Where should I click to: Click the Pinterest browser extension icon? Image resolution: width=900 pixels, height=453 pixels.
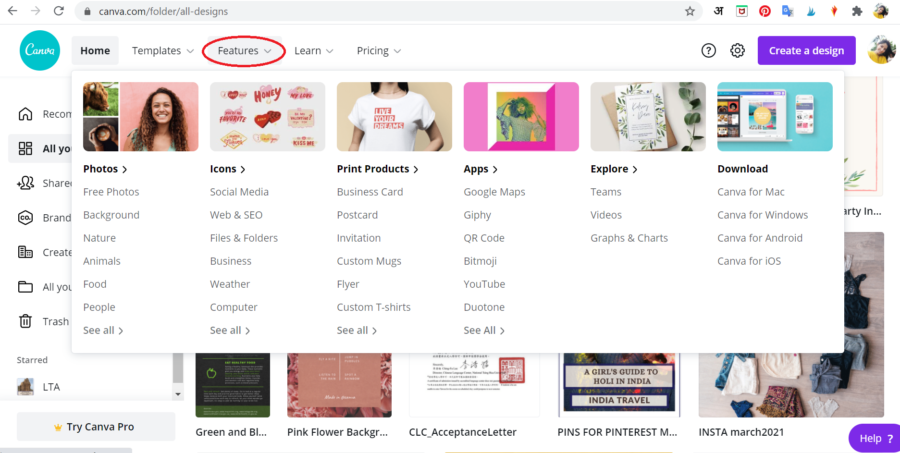pos(764,11)
